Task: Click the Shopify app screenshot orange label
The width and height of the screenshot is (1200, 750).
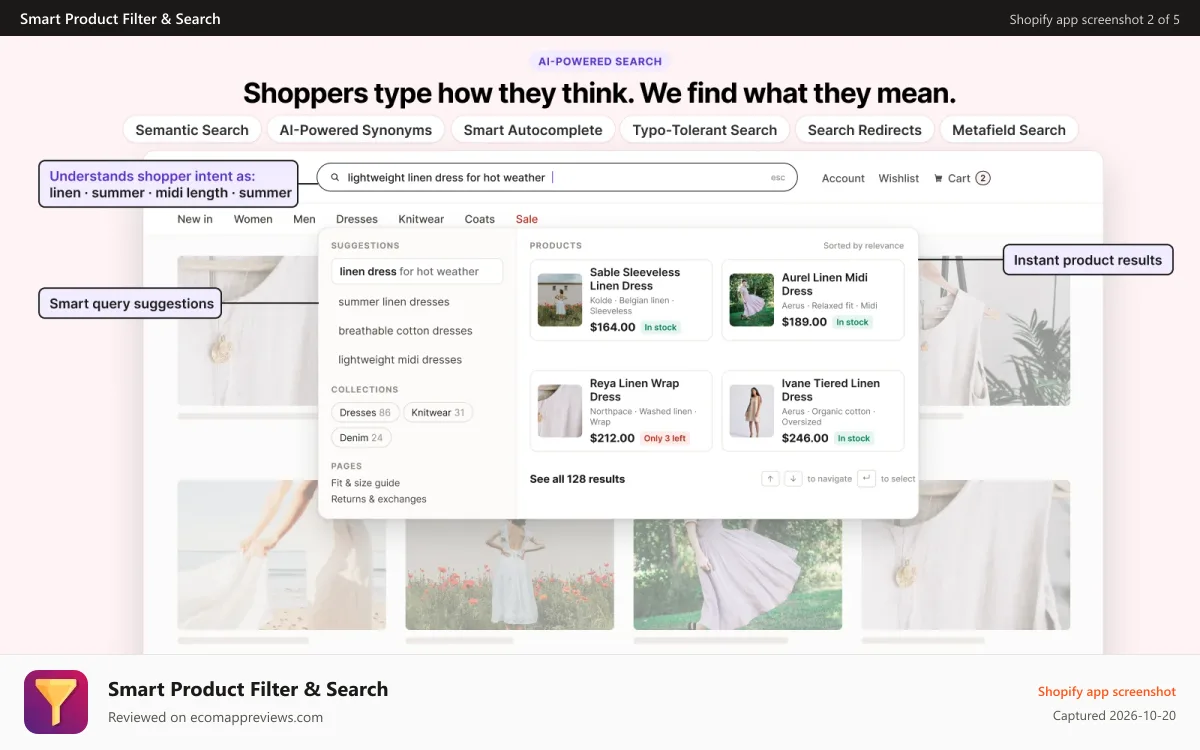Action: coord(1107,691)
